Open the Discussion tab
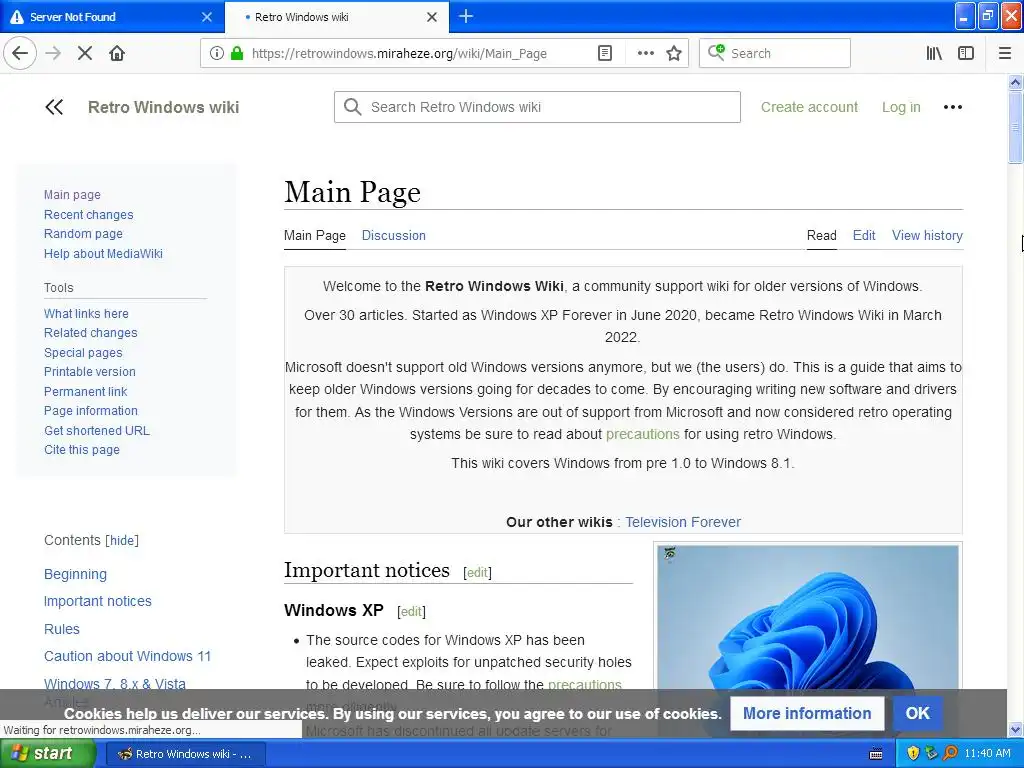This screenshot has width=1024, height=768. coord(394,235)
